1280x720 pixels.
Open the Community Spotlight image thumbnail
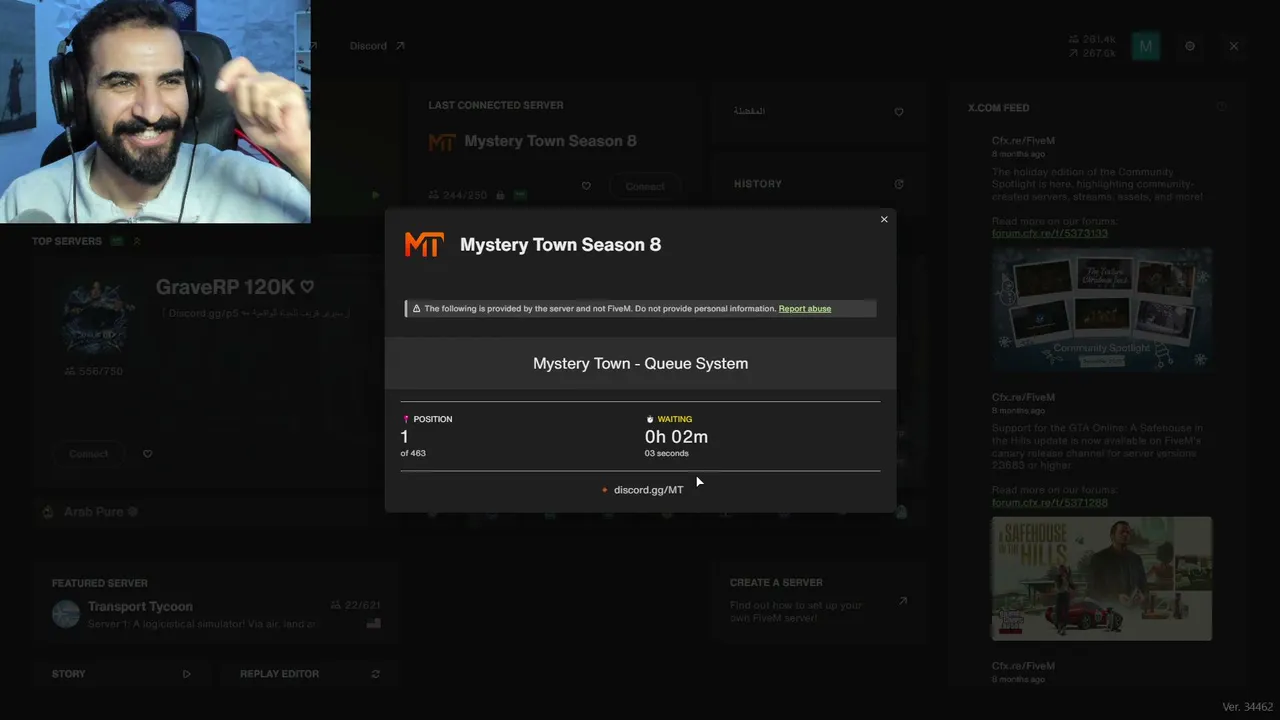pos(1102,310)
